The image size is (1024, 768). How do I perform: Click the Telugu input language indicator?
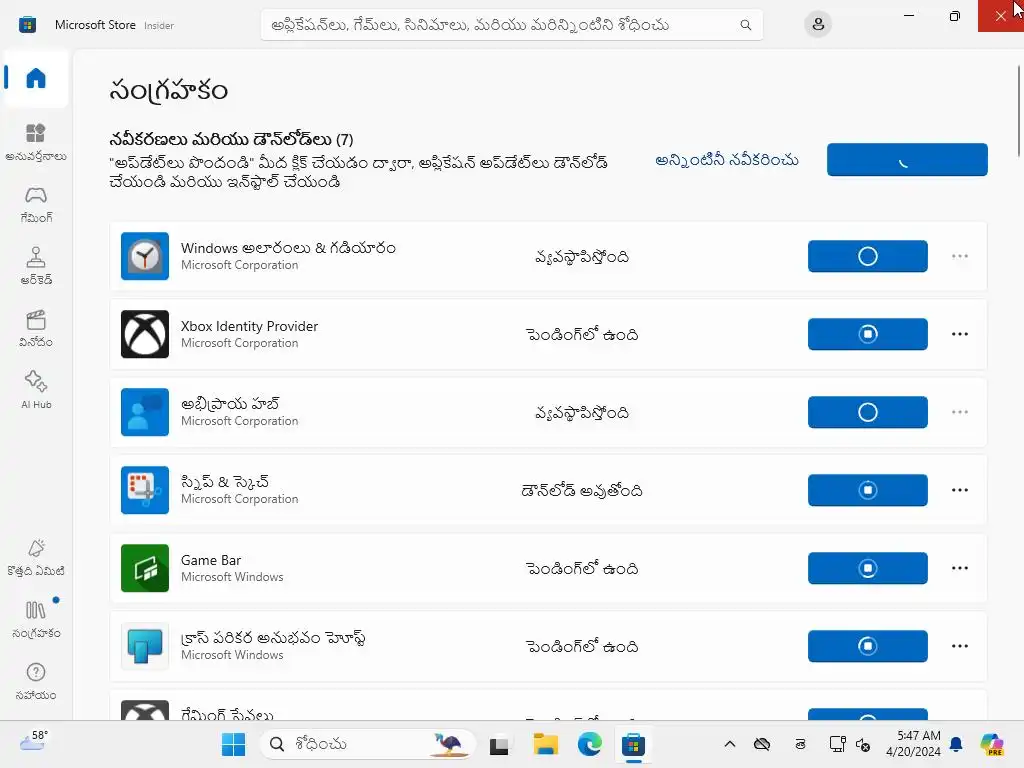801,744
